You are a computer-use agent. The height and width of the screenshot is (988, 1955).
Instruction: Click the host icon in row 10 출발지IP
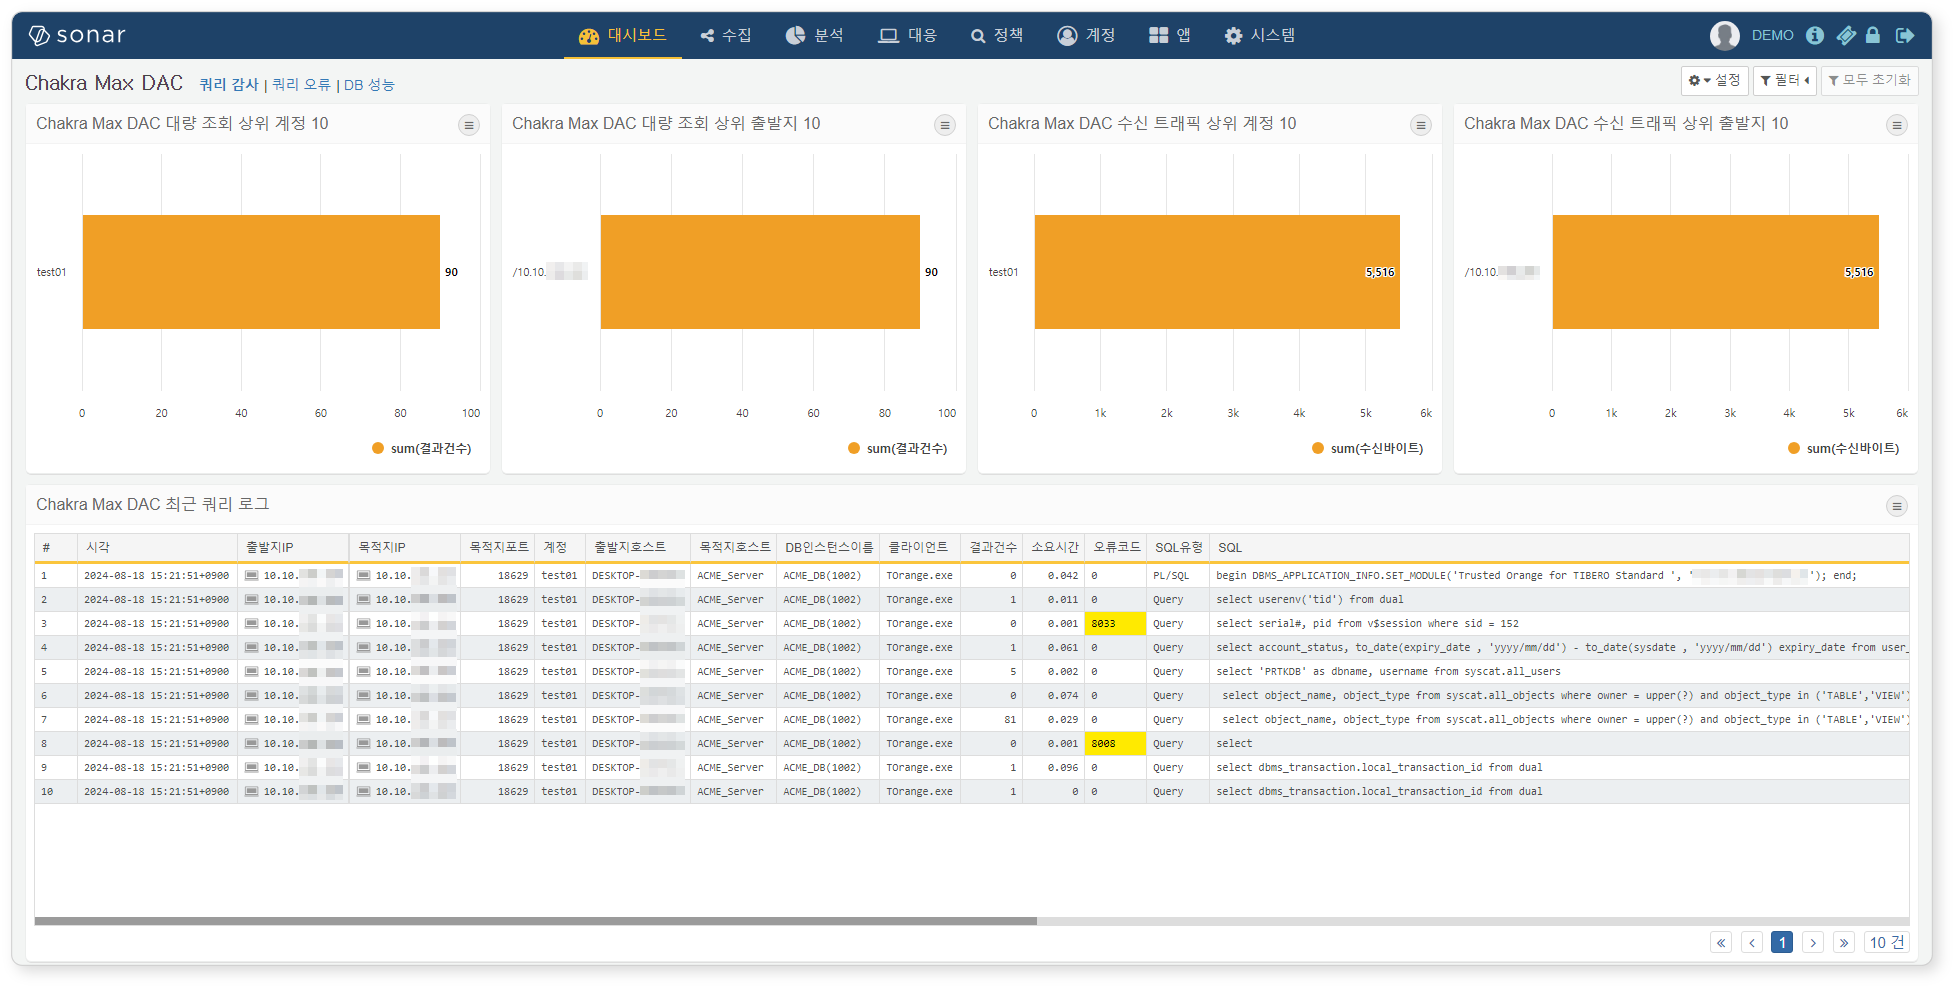pos(252,792)
